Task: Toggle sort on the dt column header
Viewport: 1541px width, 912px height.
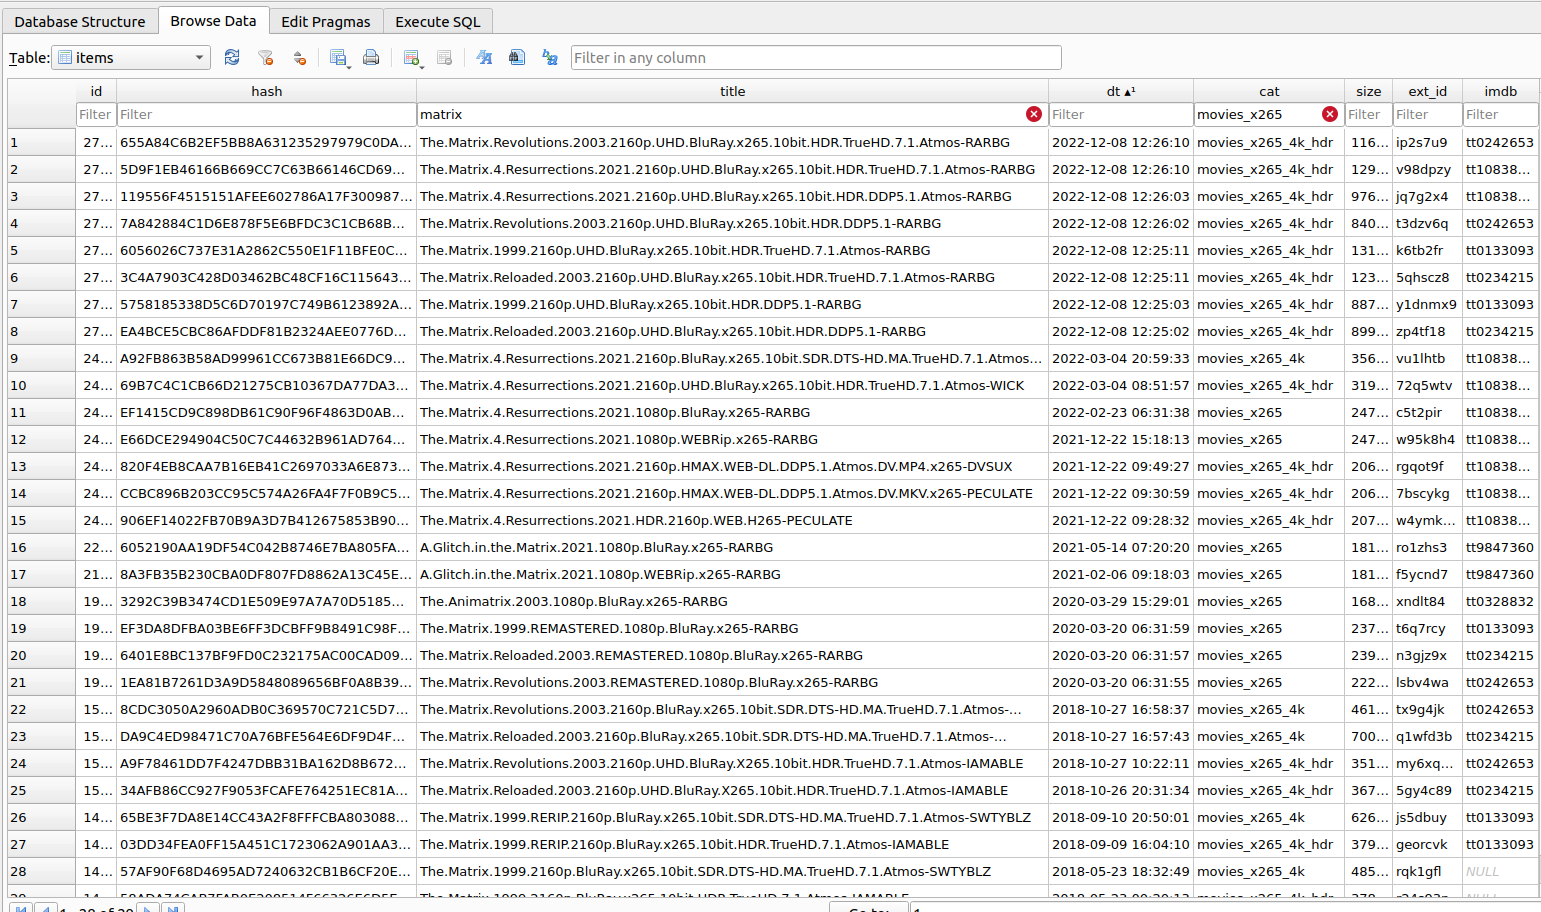Action: [x=1120, y=91]
